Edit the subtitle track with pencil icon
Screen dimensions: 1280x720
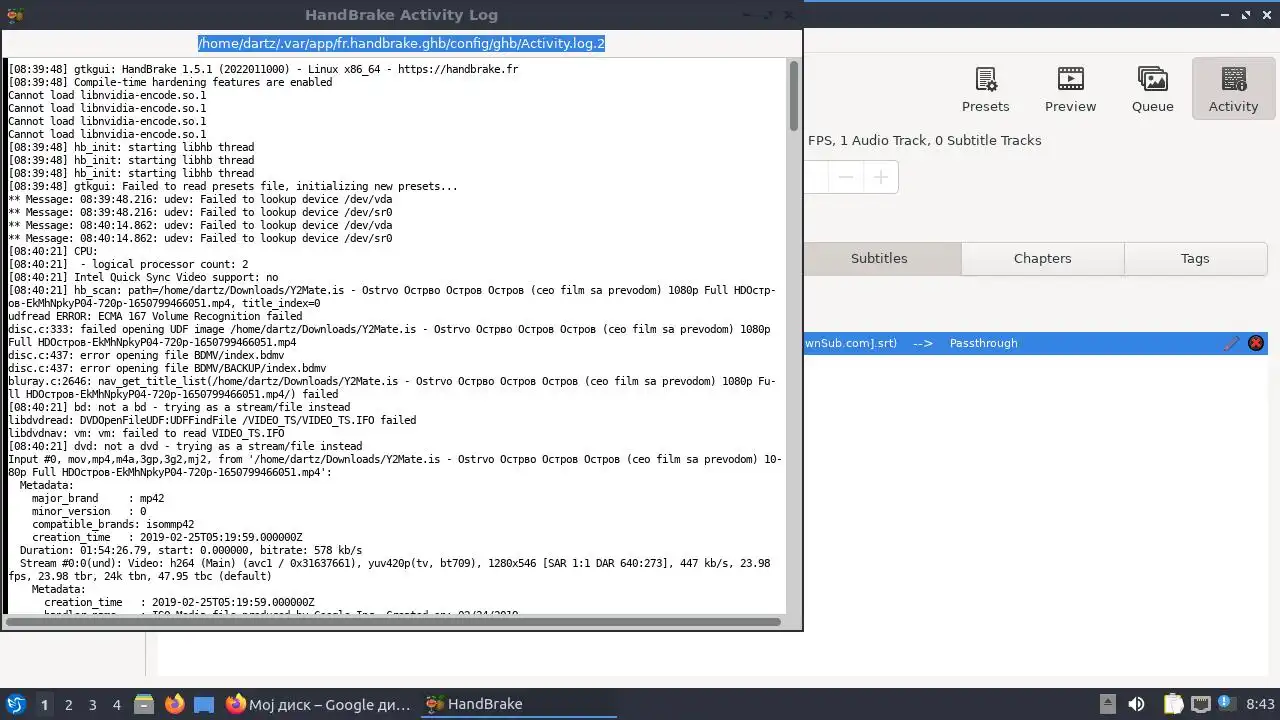coord(1232,343)
